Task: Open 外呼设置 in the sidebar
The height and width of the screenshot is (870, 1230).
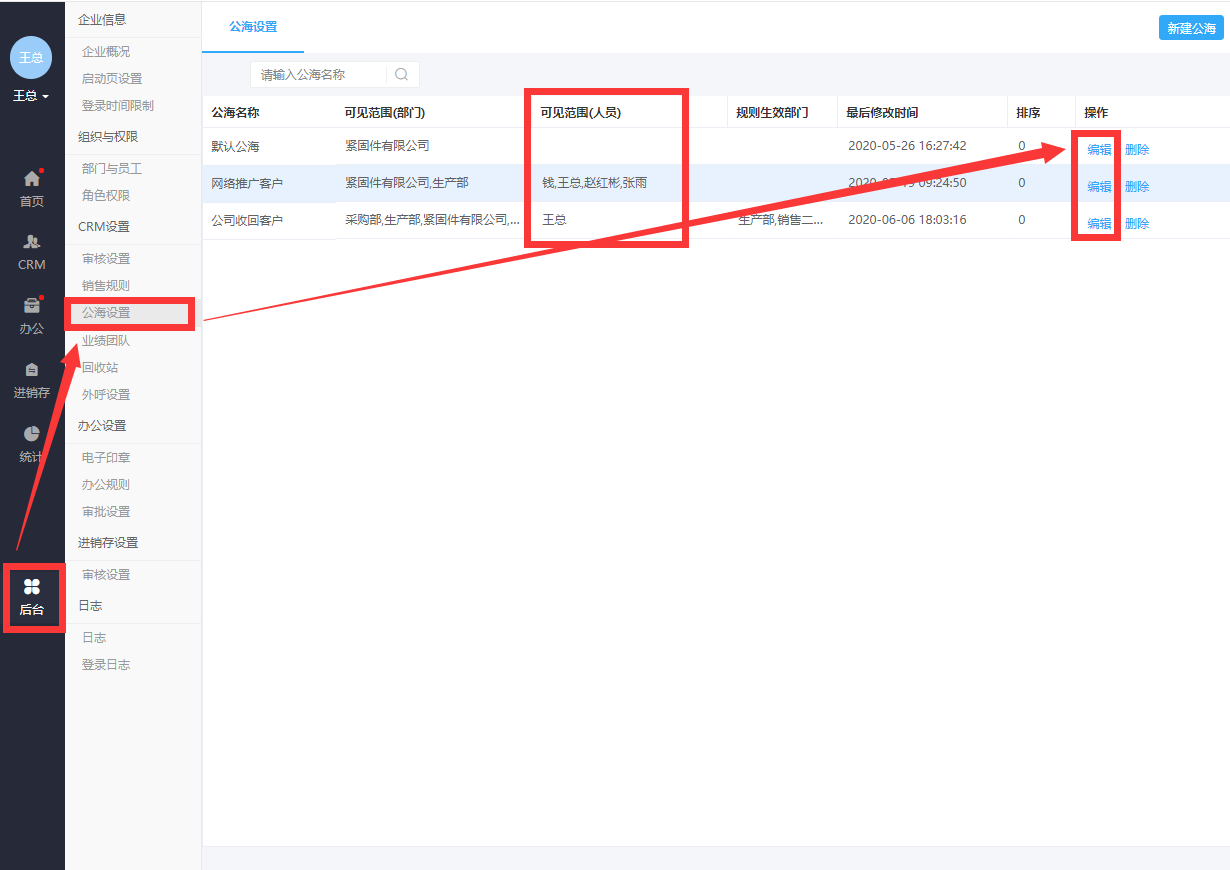Action: (106, 394)
